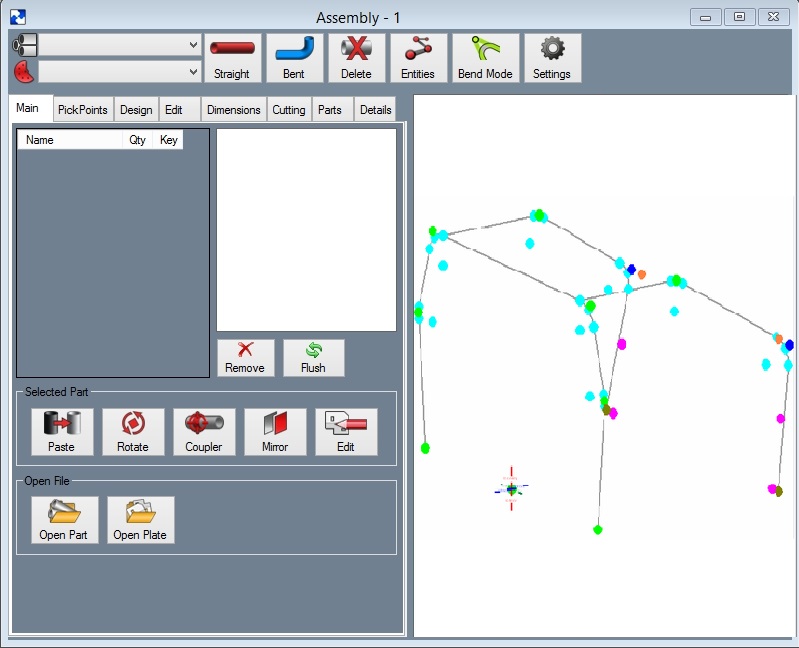The width and height of the screenshot is (799, 648).
Task: Activate Bend Mode
Action: 485,58
